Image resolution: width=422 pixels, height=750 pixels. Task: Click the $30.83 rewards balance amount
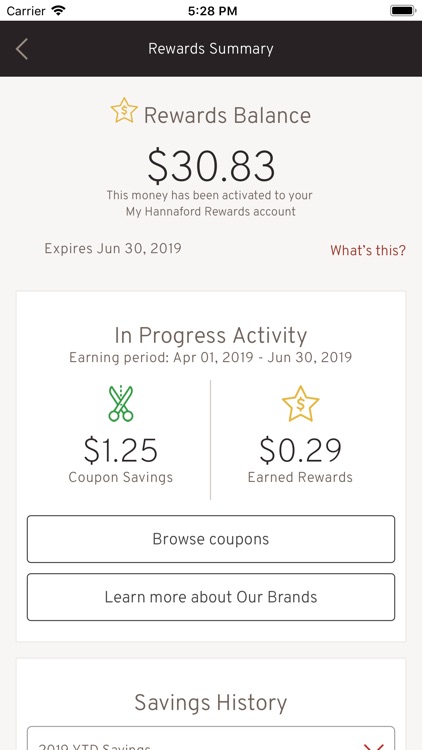tap(211, 166)
